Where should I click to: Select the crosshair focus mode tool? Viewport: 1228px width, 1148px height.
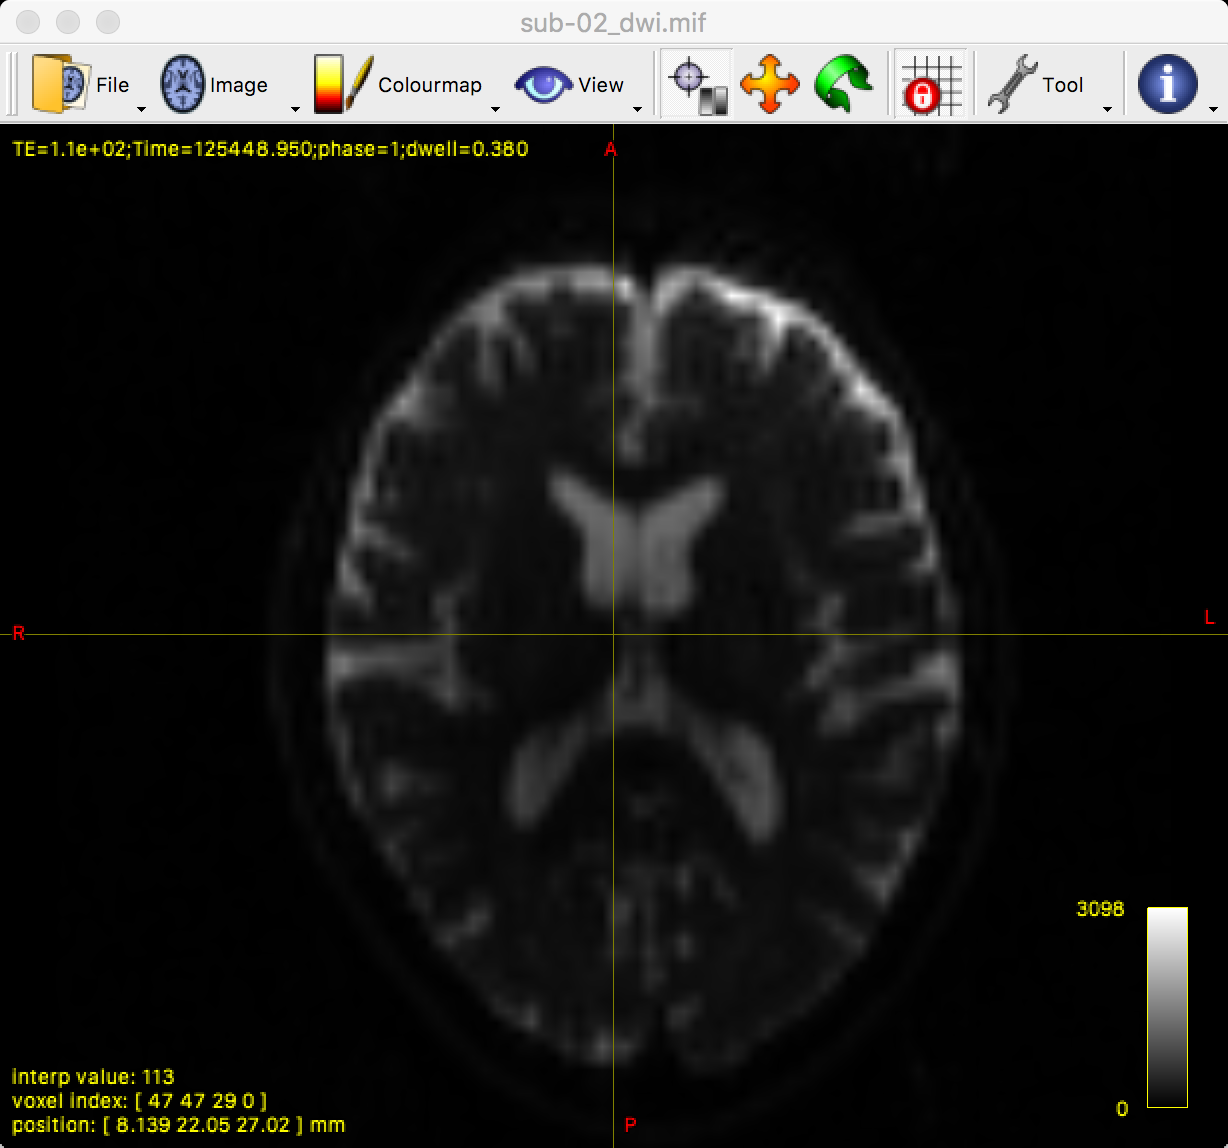click(697, 85)
